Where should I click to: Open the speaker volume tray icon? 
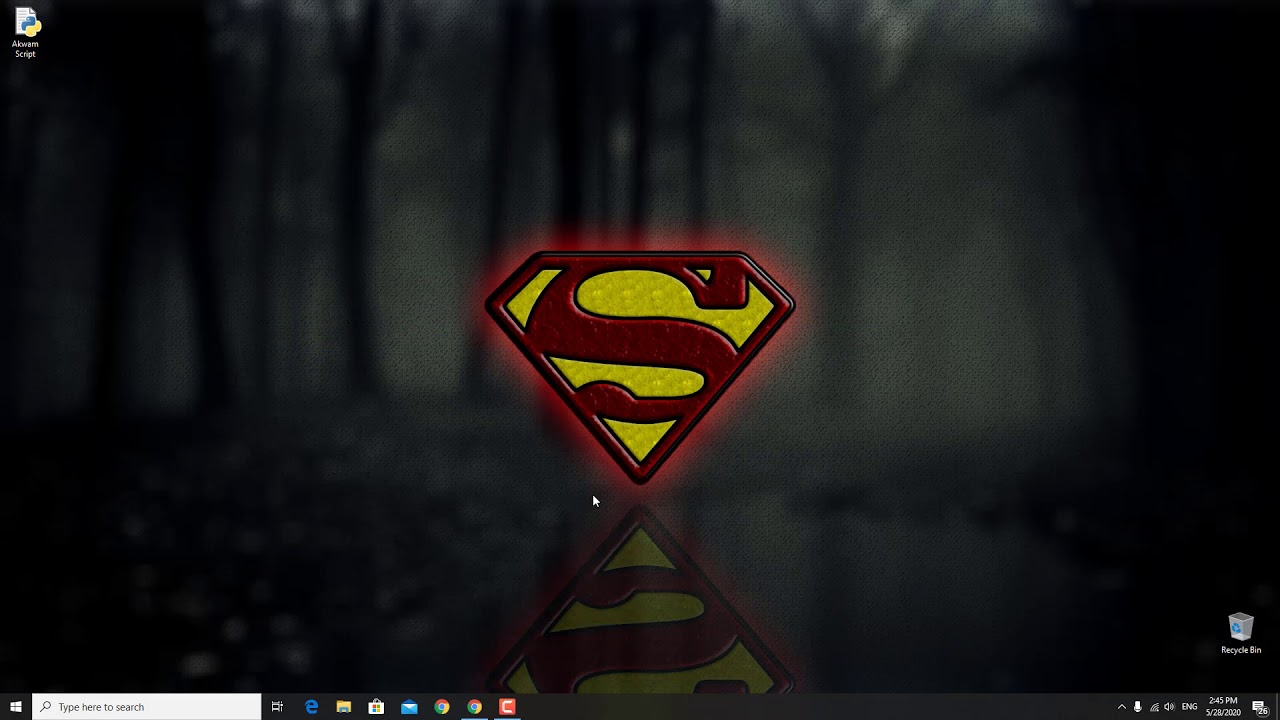1170,707
